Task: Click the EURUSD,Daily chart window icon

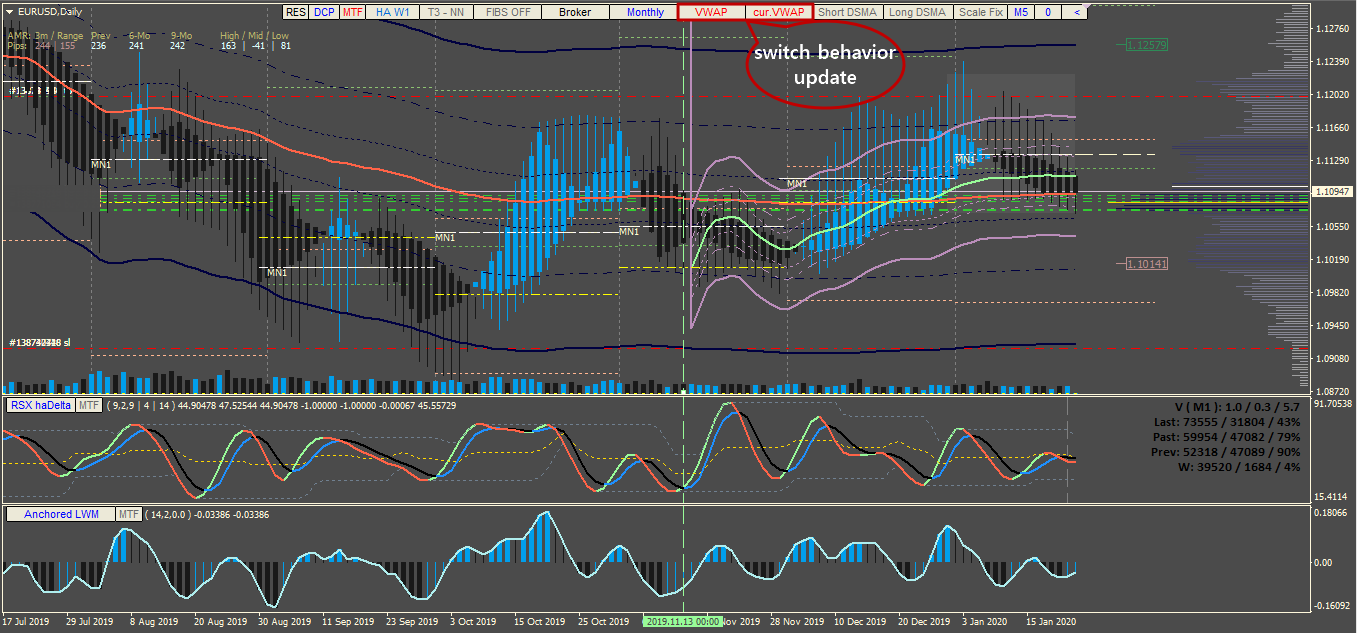Action: click(x=9, y=11)
